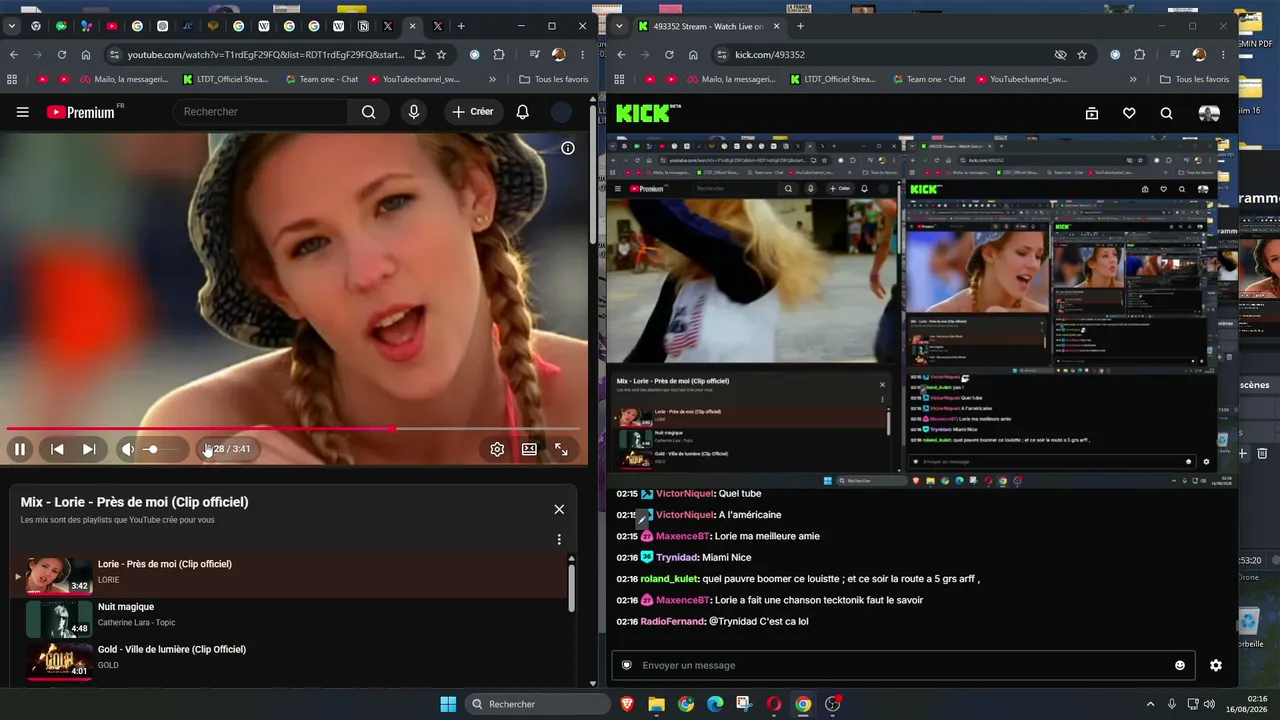Close the Mix playlist panel

559,509
